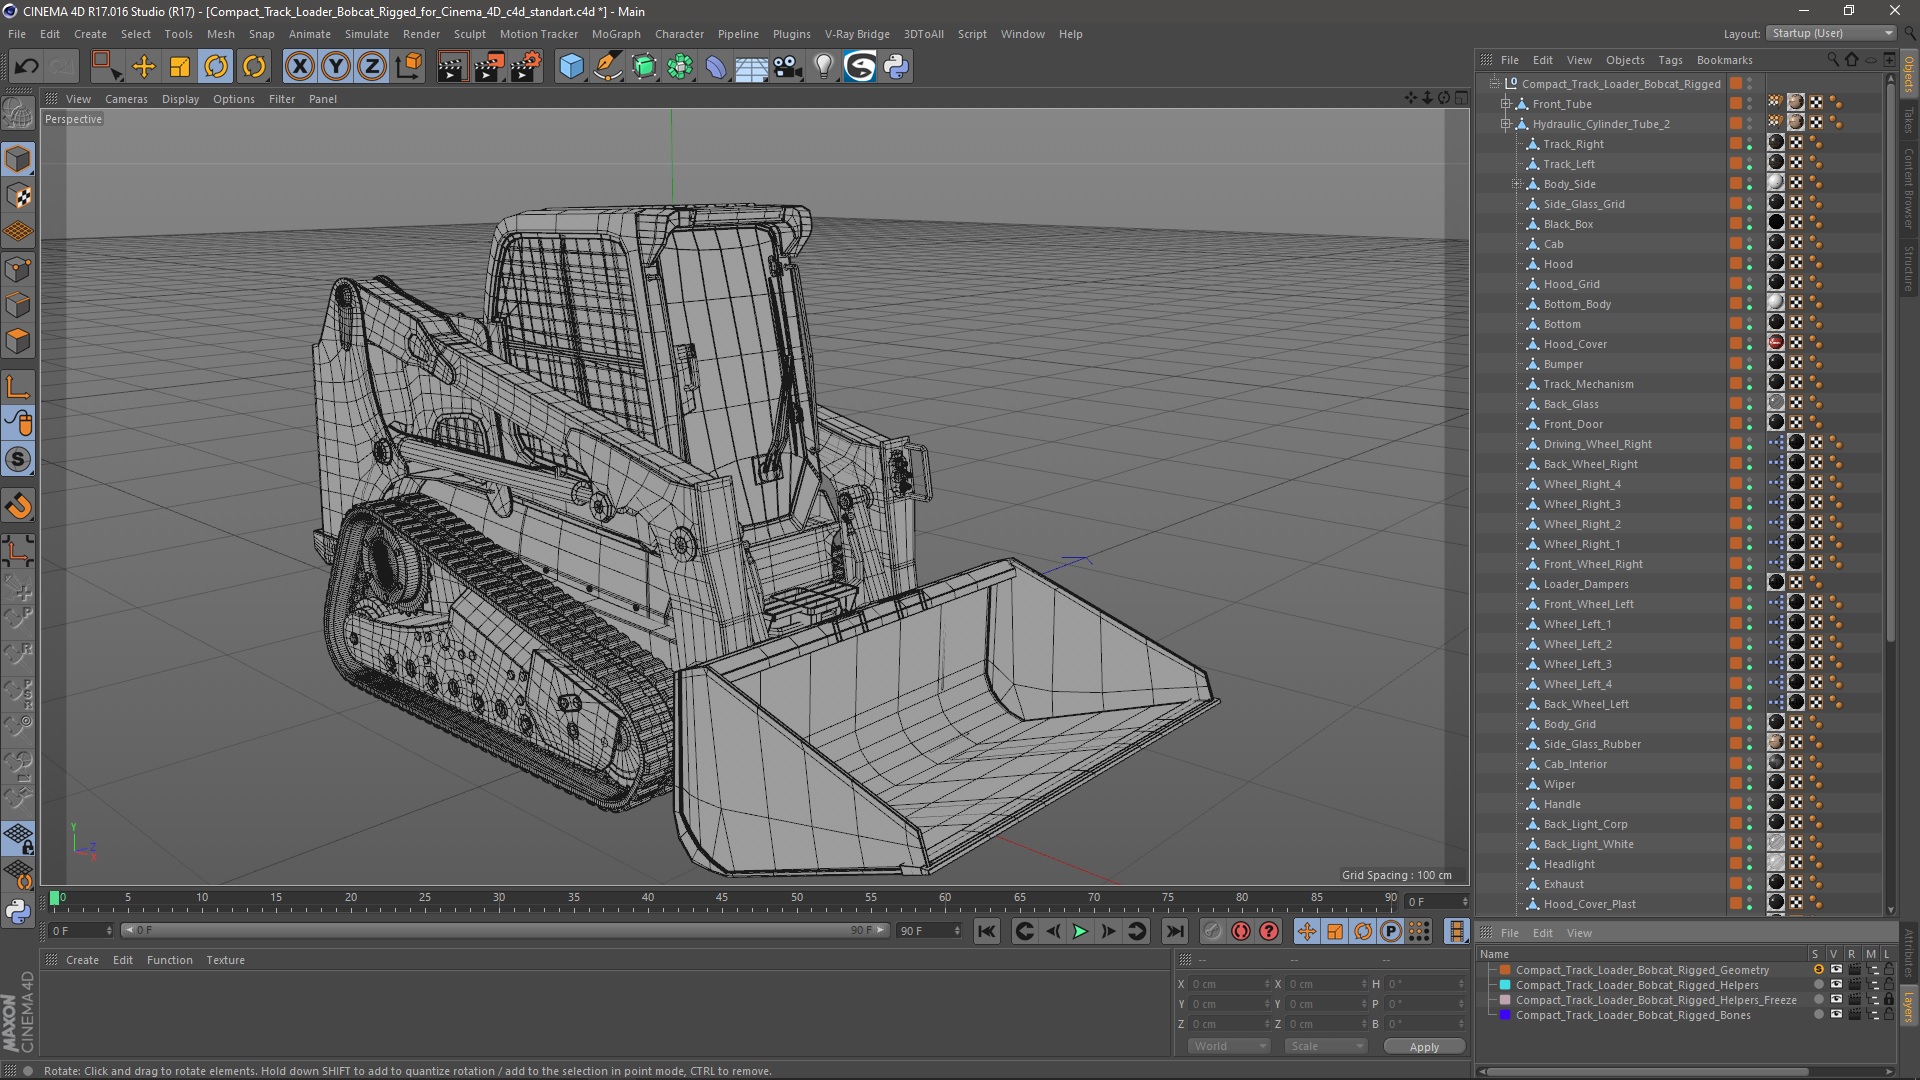This screenshot has width=1920, height=1080.
Task: Open the viewport Display menu
Action: 180,99
